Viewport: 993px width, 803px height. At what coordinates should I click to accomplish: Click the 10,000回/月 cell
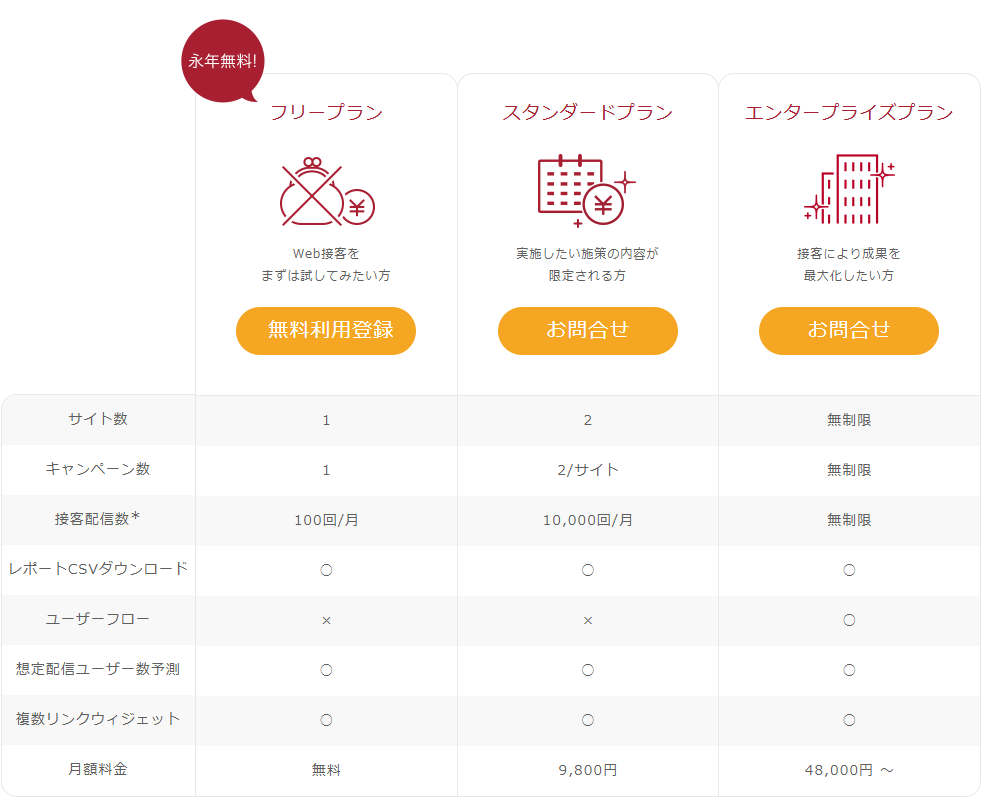pos(588,520)
